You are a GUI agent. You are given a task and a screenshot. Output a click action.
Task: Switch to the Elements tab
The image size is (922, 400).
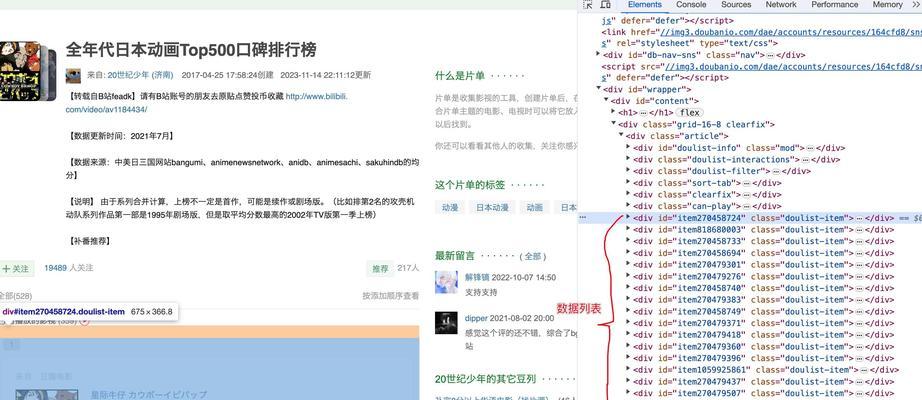644,5
